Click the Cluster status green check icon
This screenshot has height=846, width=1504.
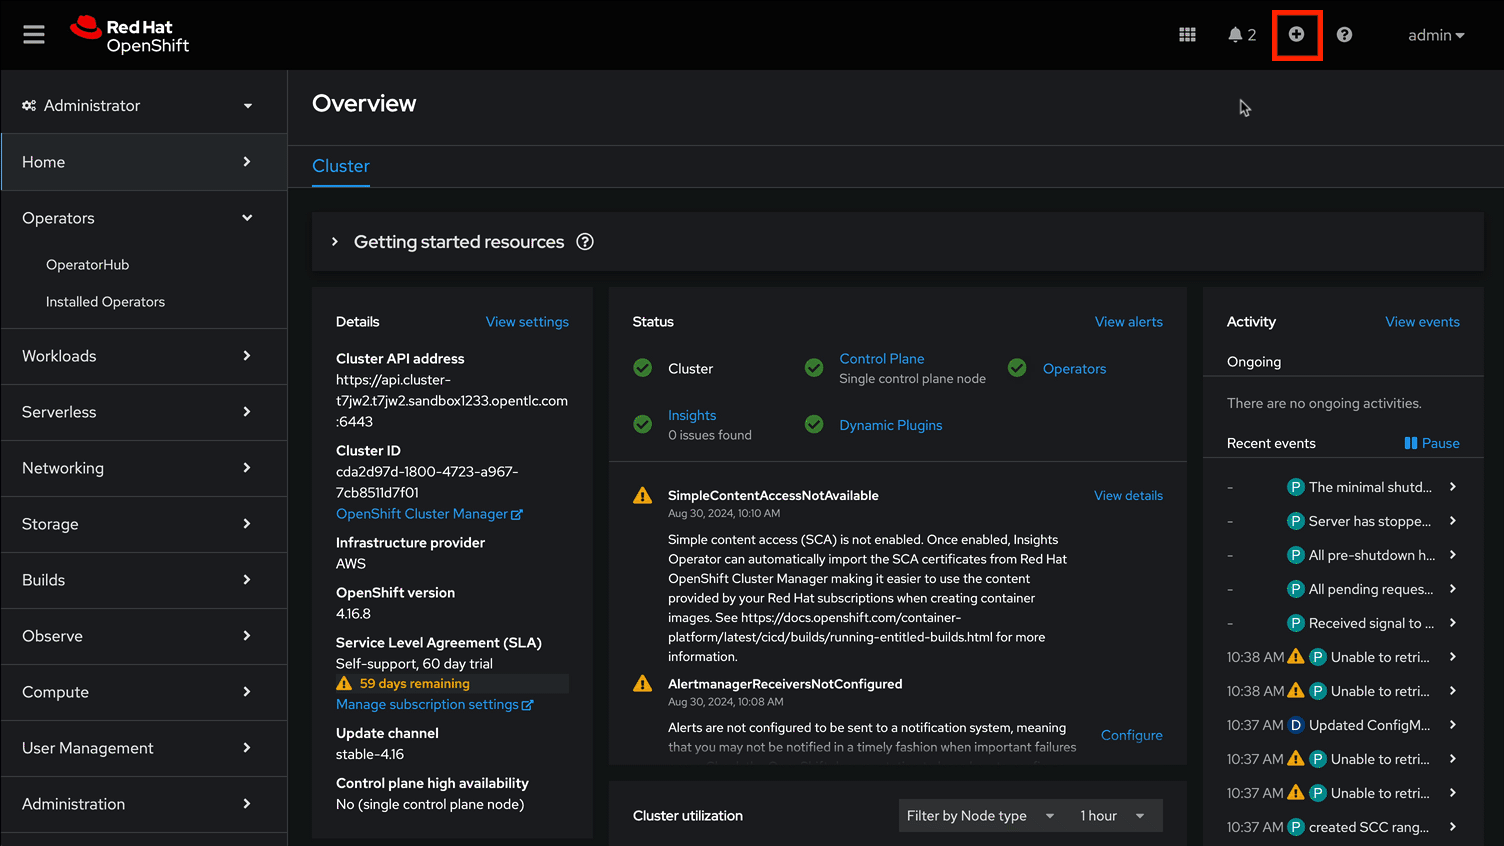(x=643, y=368)
